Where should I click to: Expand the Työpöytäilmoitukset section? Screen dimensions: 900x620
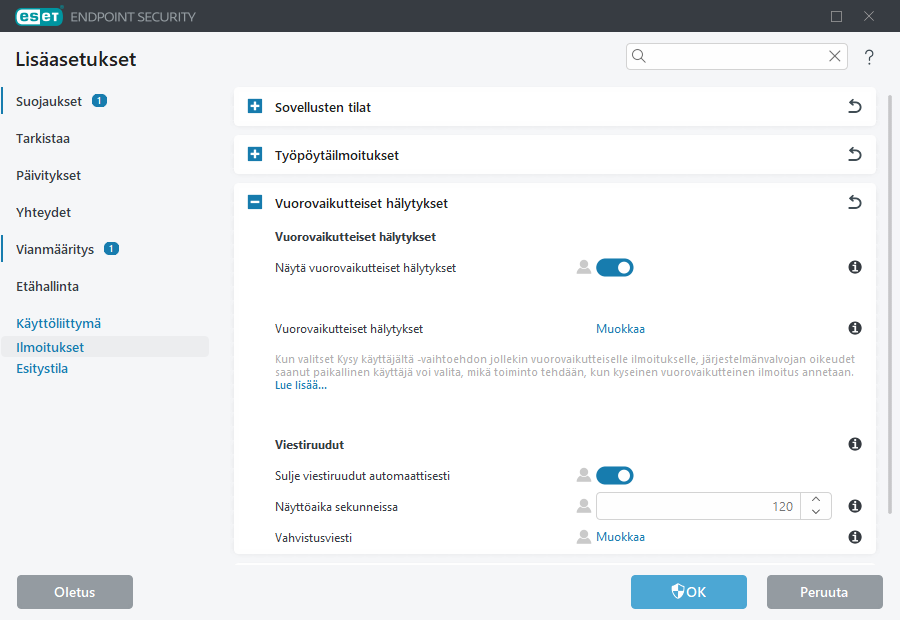255,154
